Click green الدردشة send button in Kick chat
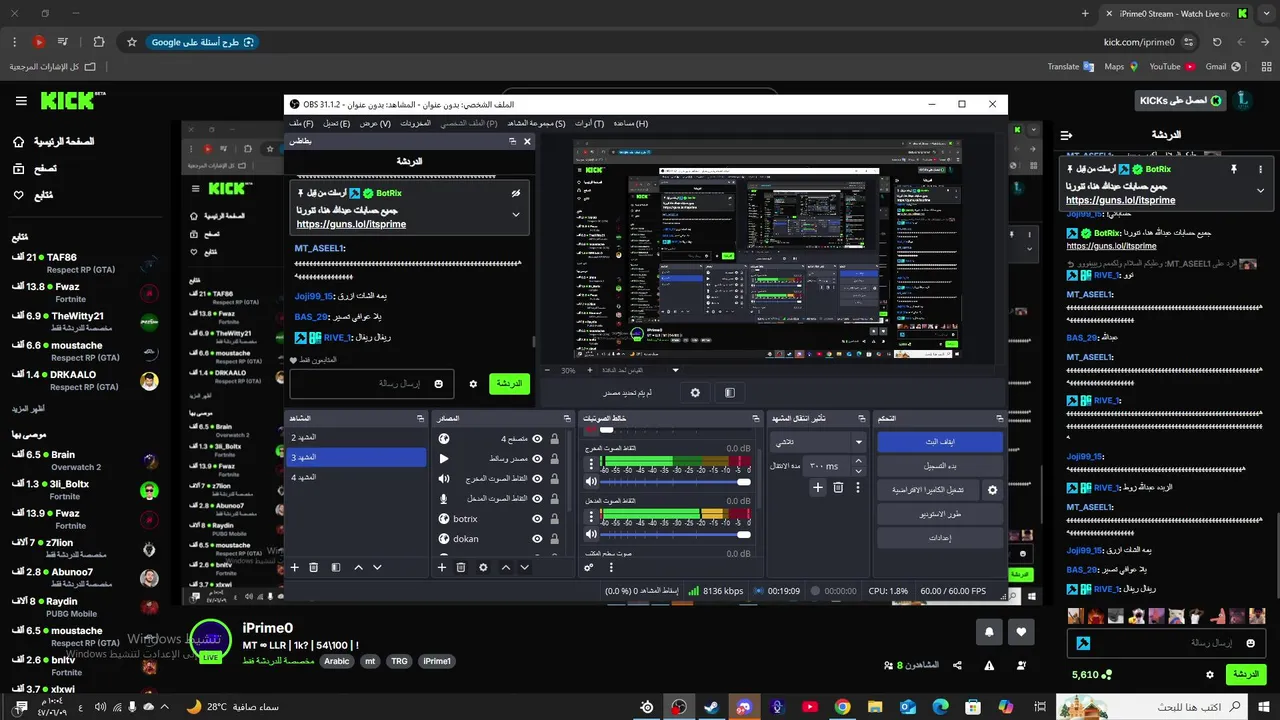Viewport: 1280px width, 720px height. (1245, 674)
